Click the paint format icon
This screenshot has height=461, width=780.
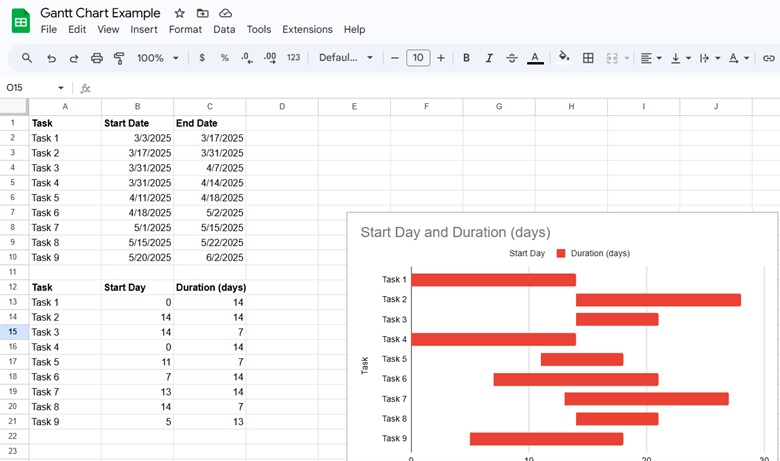point(119,58)
